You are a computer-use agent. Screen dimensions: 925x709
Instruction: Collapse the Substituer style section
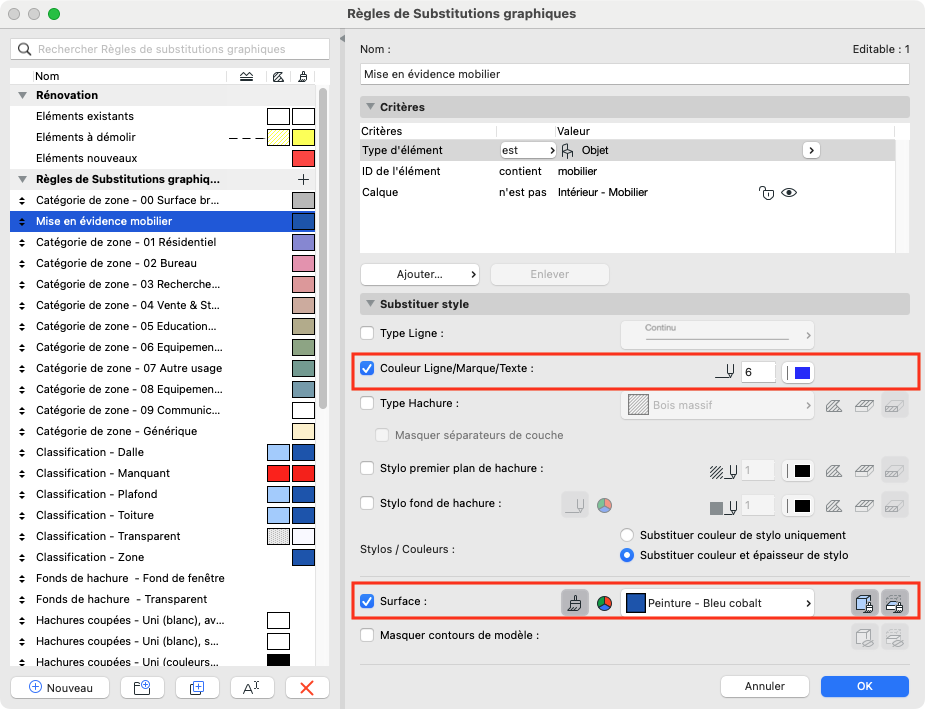[370, 304]
